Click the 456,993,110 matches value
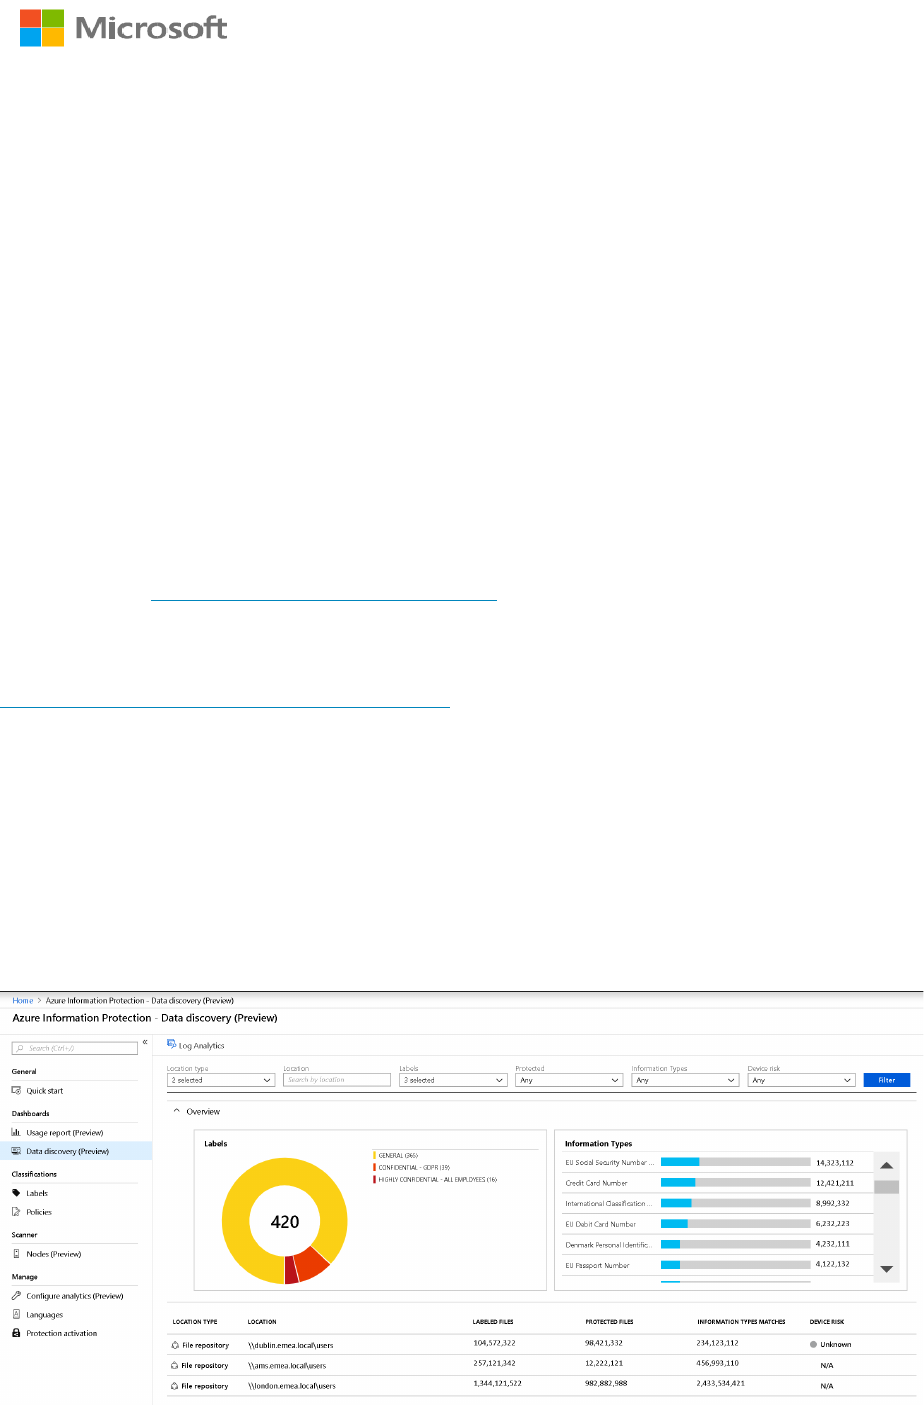 coord(718,1365)
